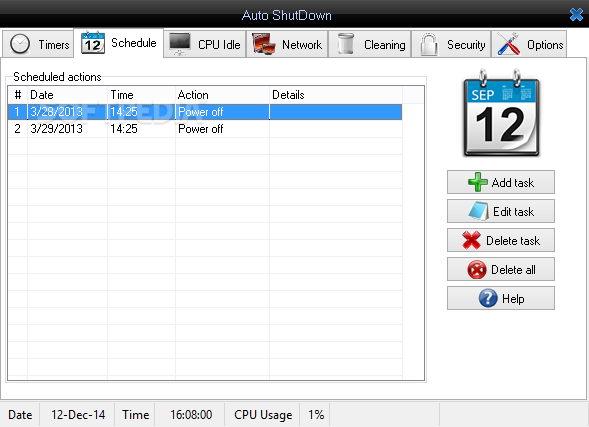Close the Auto ShutDown window
This screenshot has width=589, height=427.
576,15
